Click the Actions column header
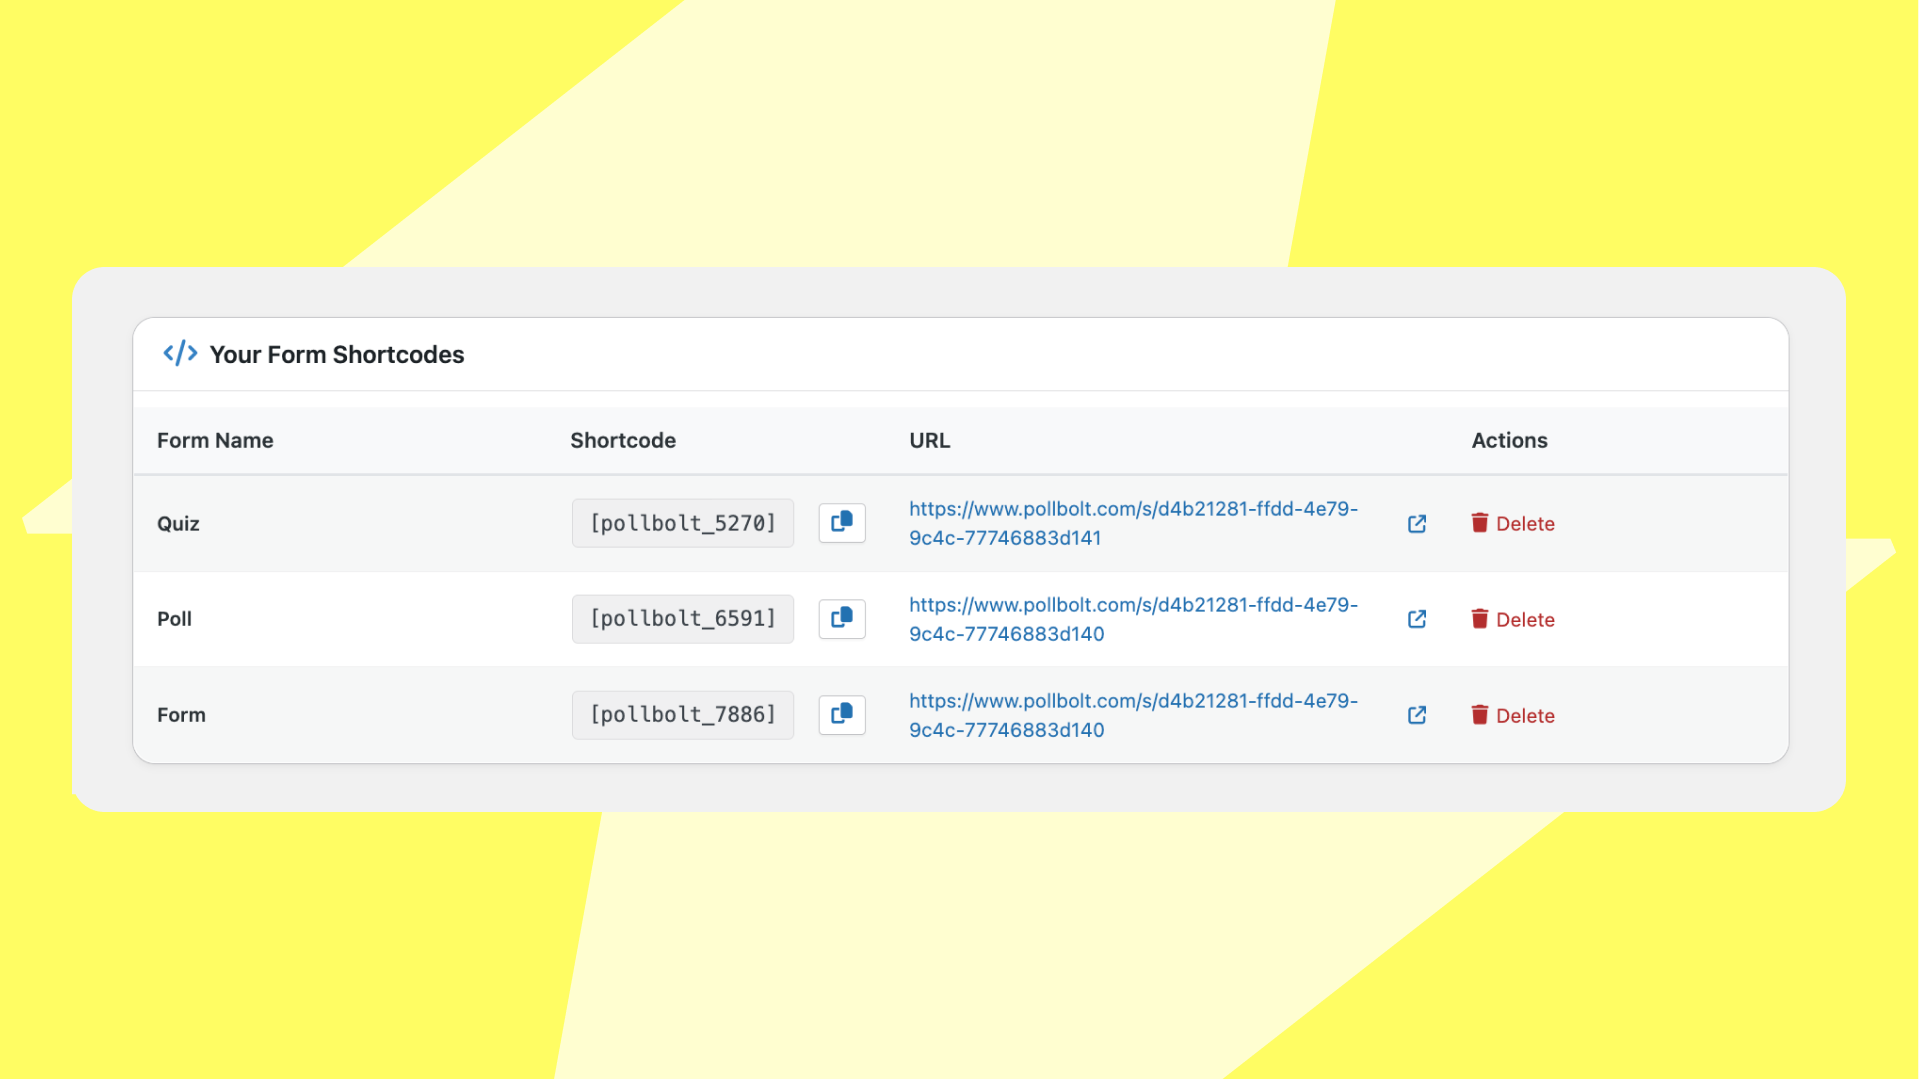This screenshot has height=1079, width=1919. point(1509,440)
